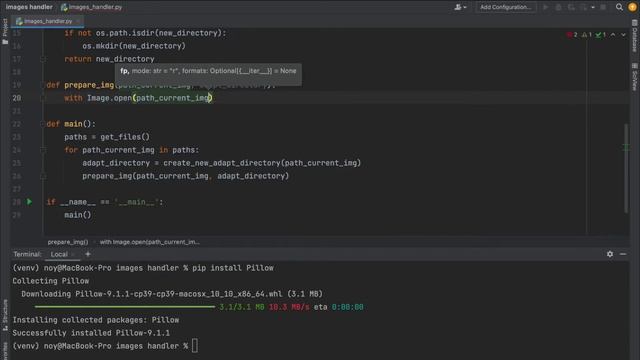This screenshot has height=360, width=640.
Task: Click prepare_img() breadcrumb below editor
Action: 68,242
